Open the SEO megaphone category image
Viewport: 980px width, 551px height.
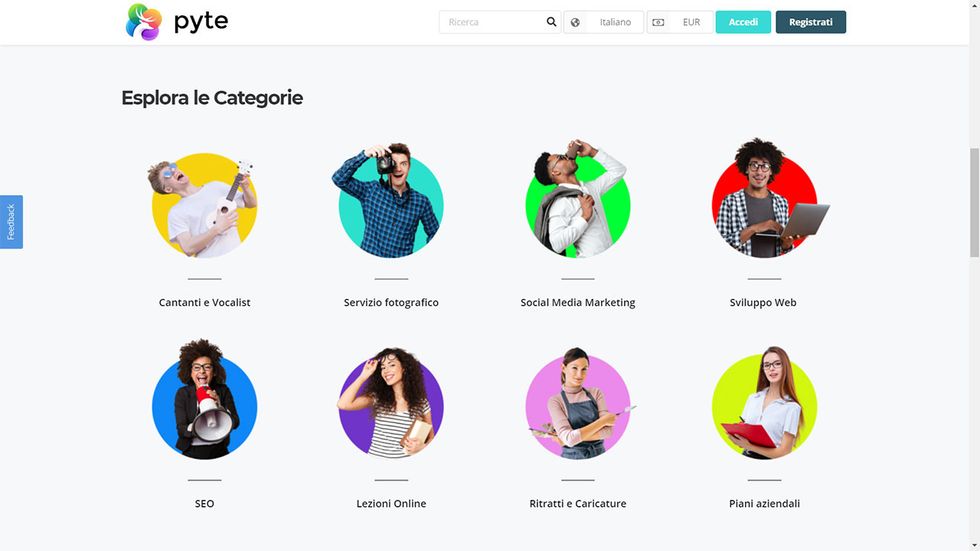click(x=204, y=400)
